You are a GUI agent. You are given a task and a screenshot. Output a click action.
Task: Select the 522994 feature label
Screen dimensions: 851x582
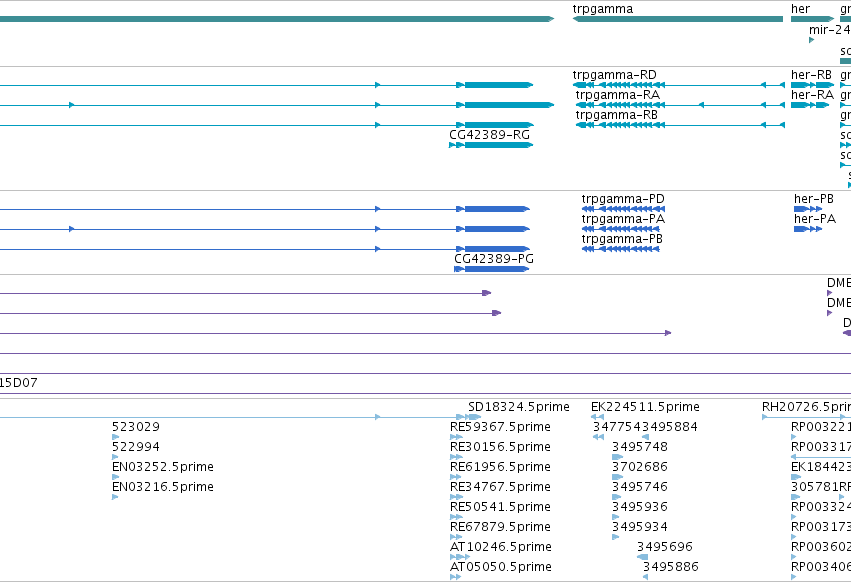coord(136,446)
